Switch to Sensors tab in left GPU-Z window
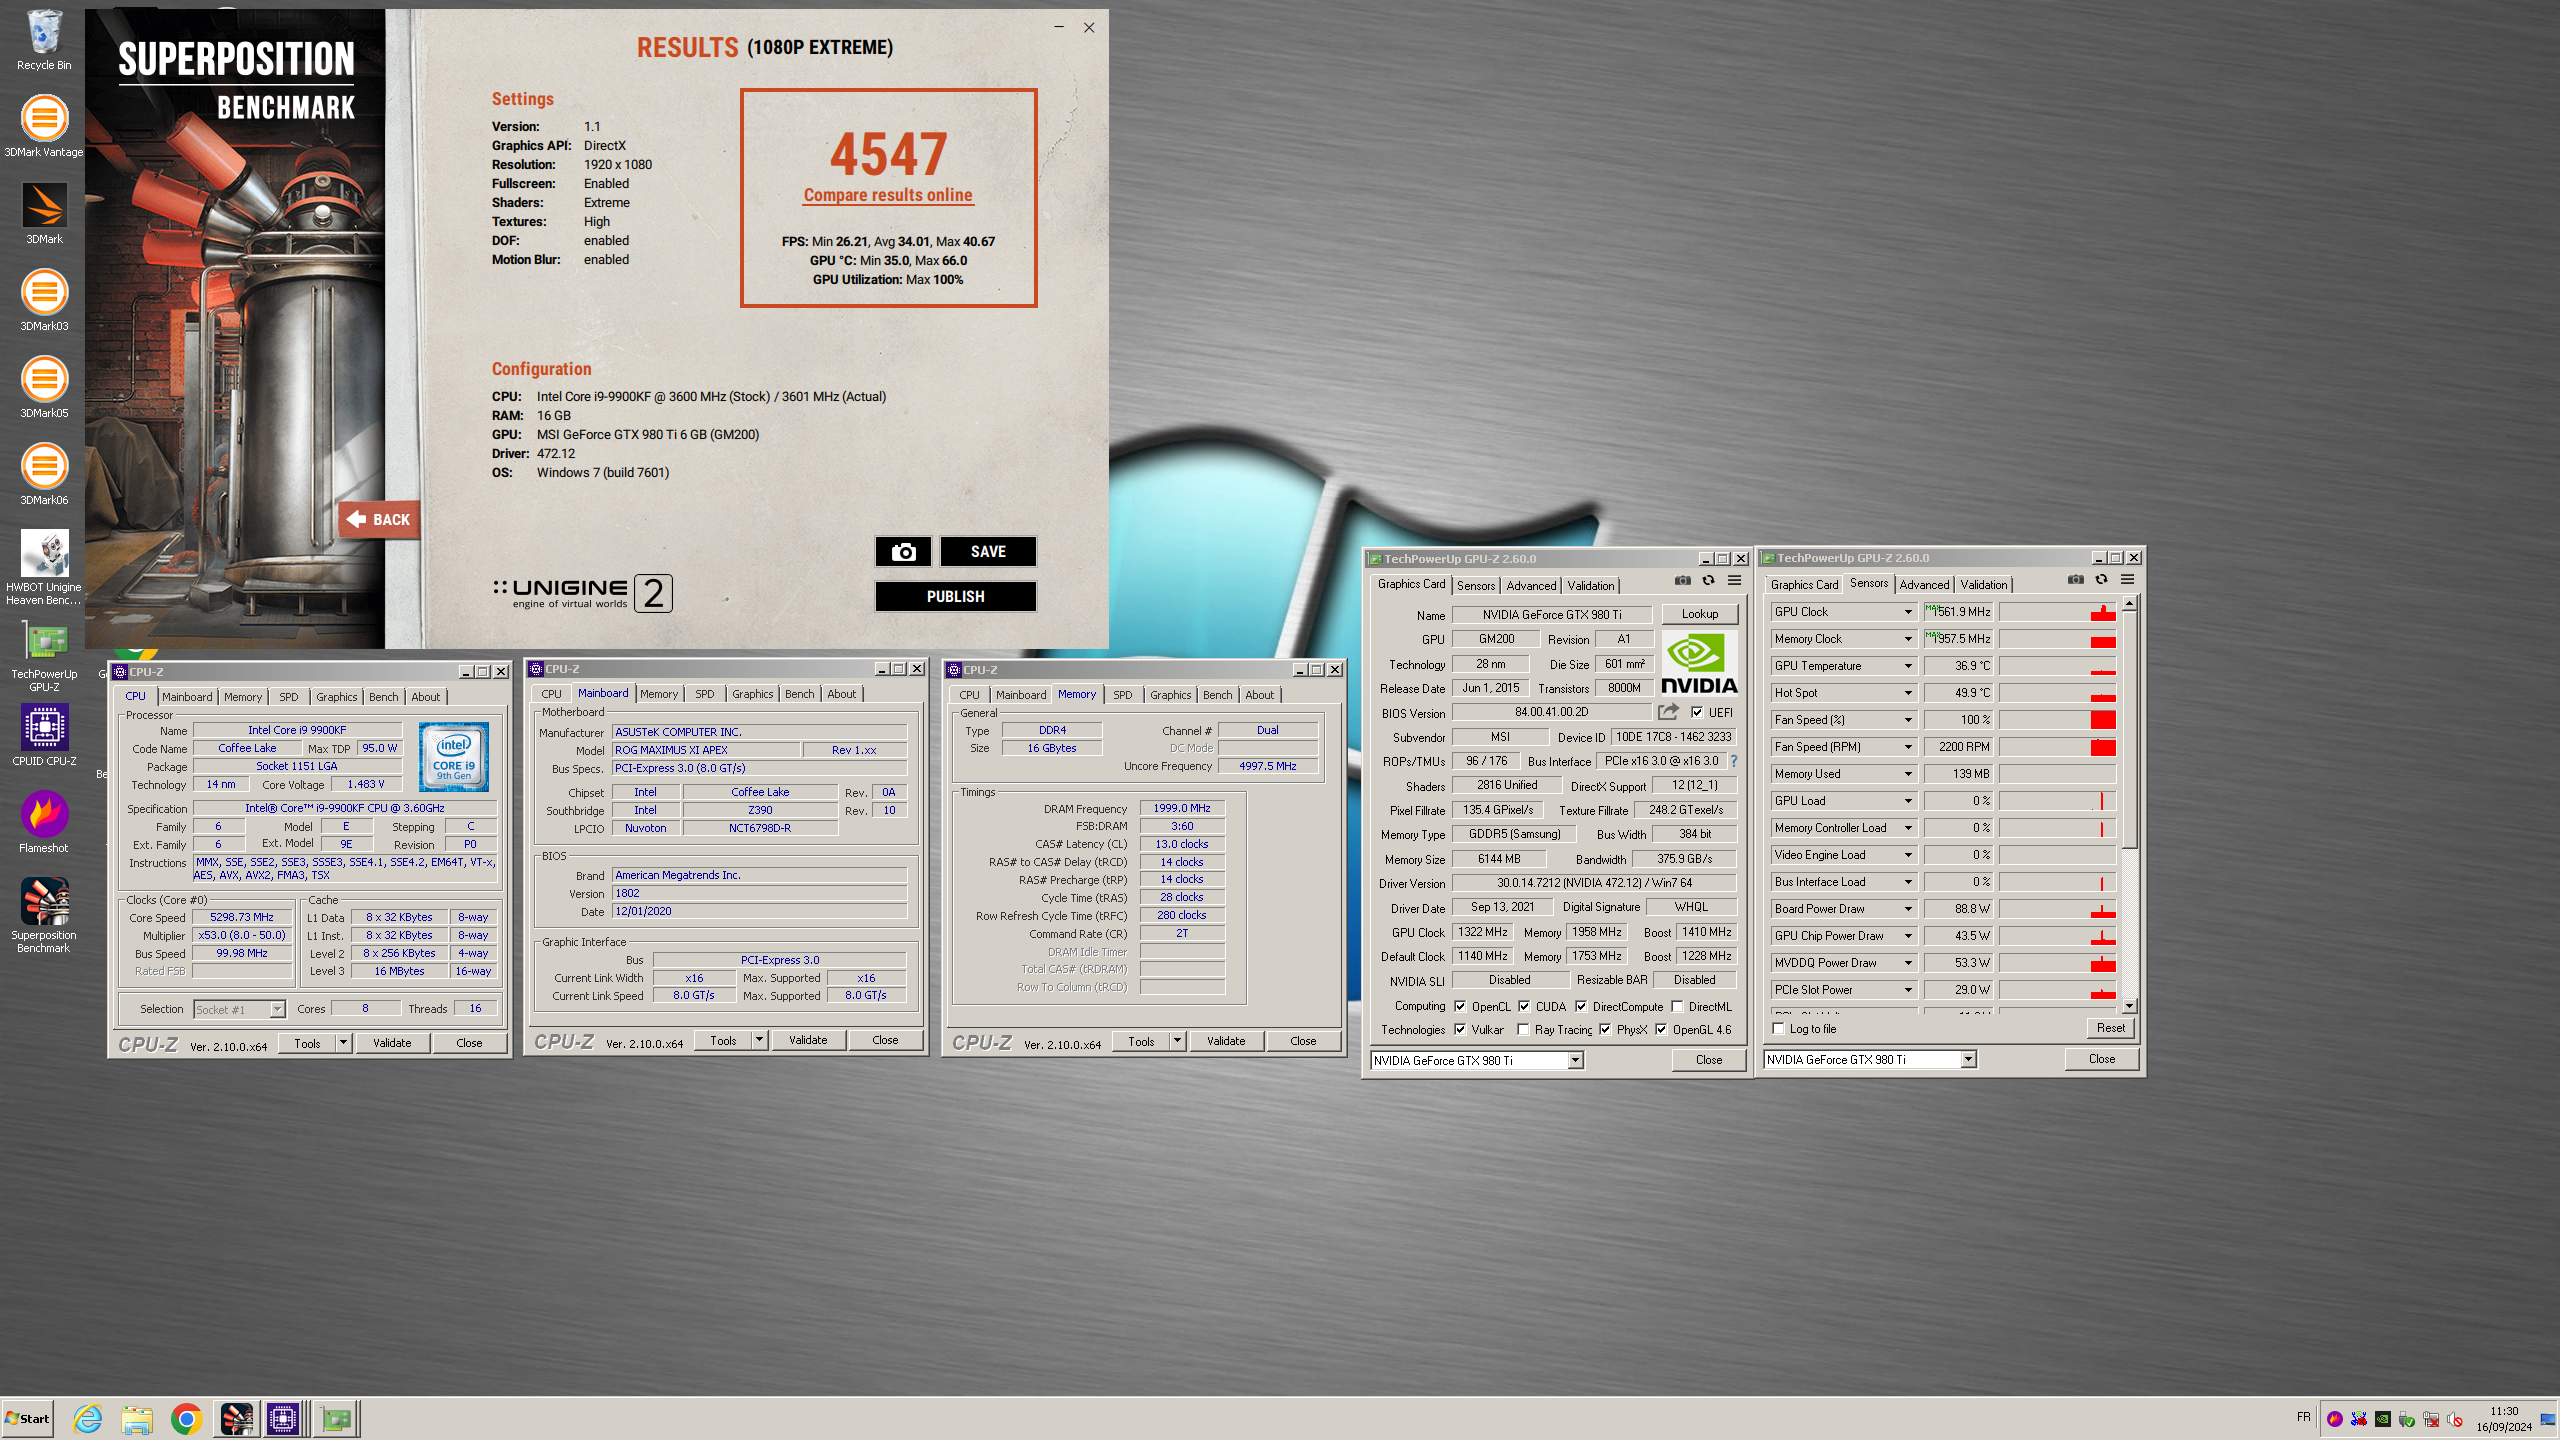The image size is (2560, 1440). point(1476,586)
